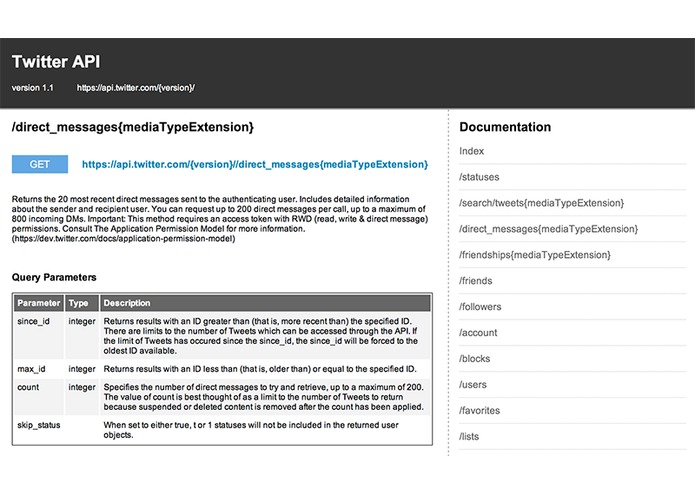Viewport: 695px width, 494px height.
Task: Click the dev.twitter.com application-permission-model URL
Action: (123, 239)
